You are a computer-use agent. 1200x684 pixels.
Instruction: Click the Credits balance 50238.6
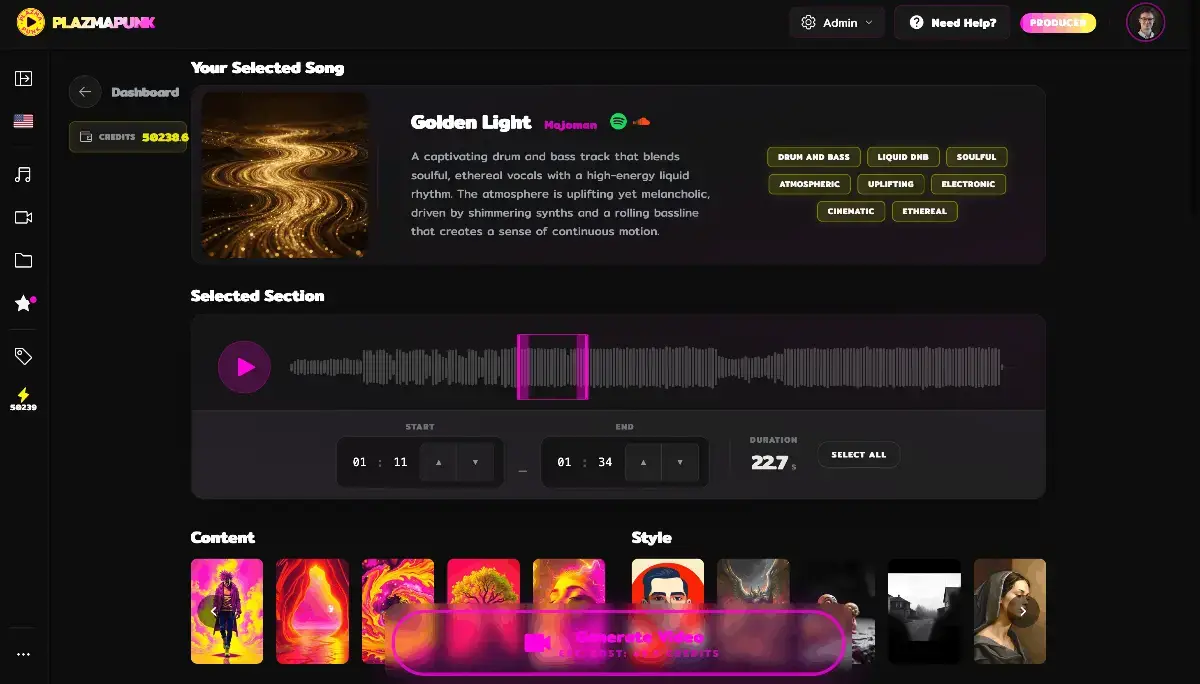pos(164,137)
